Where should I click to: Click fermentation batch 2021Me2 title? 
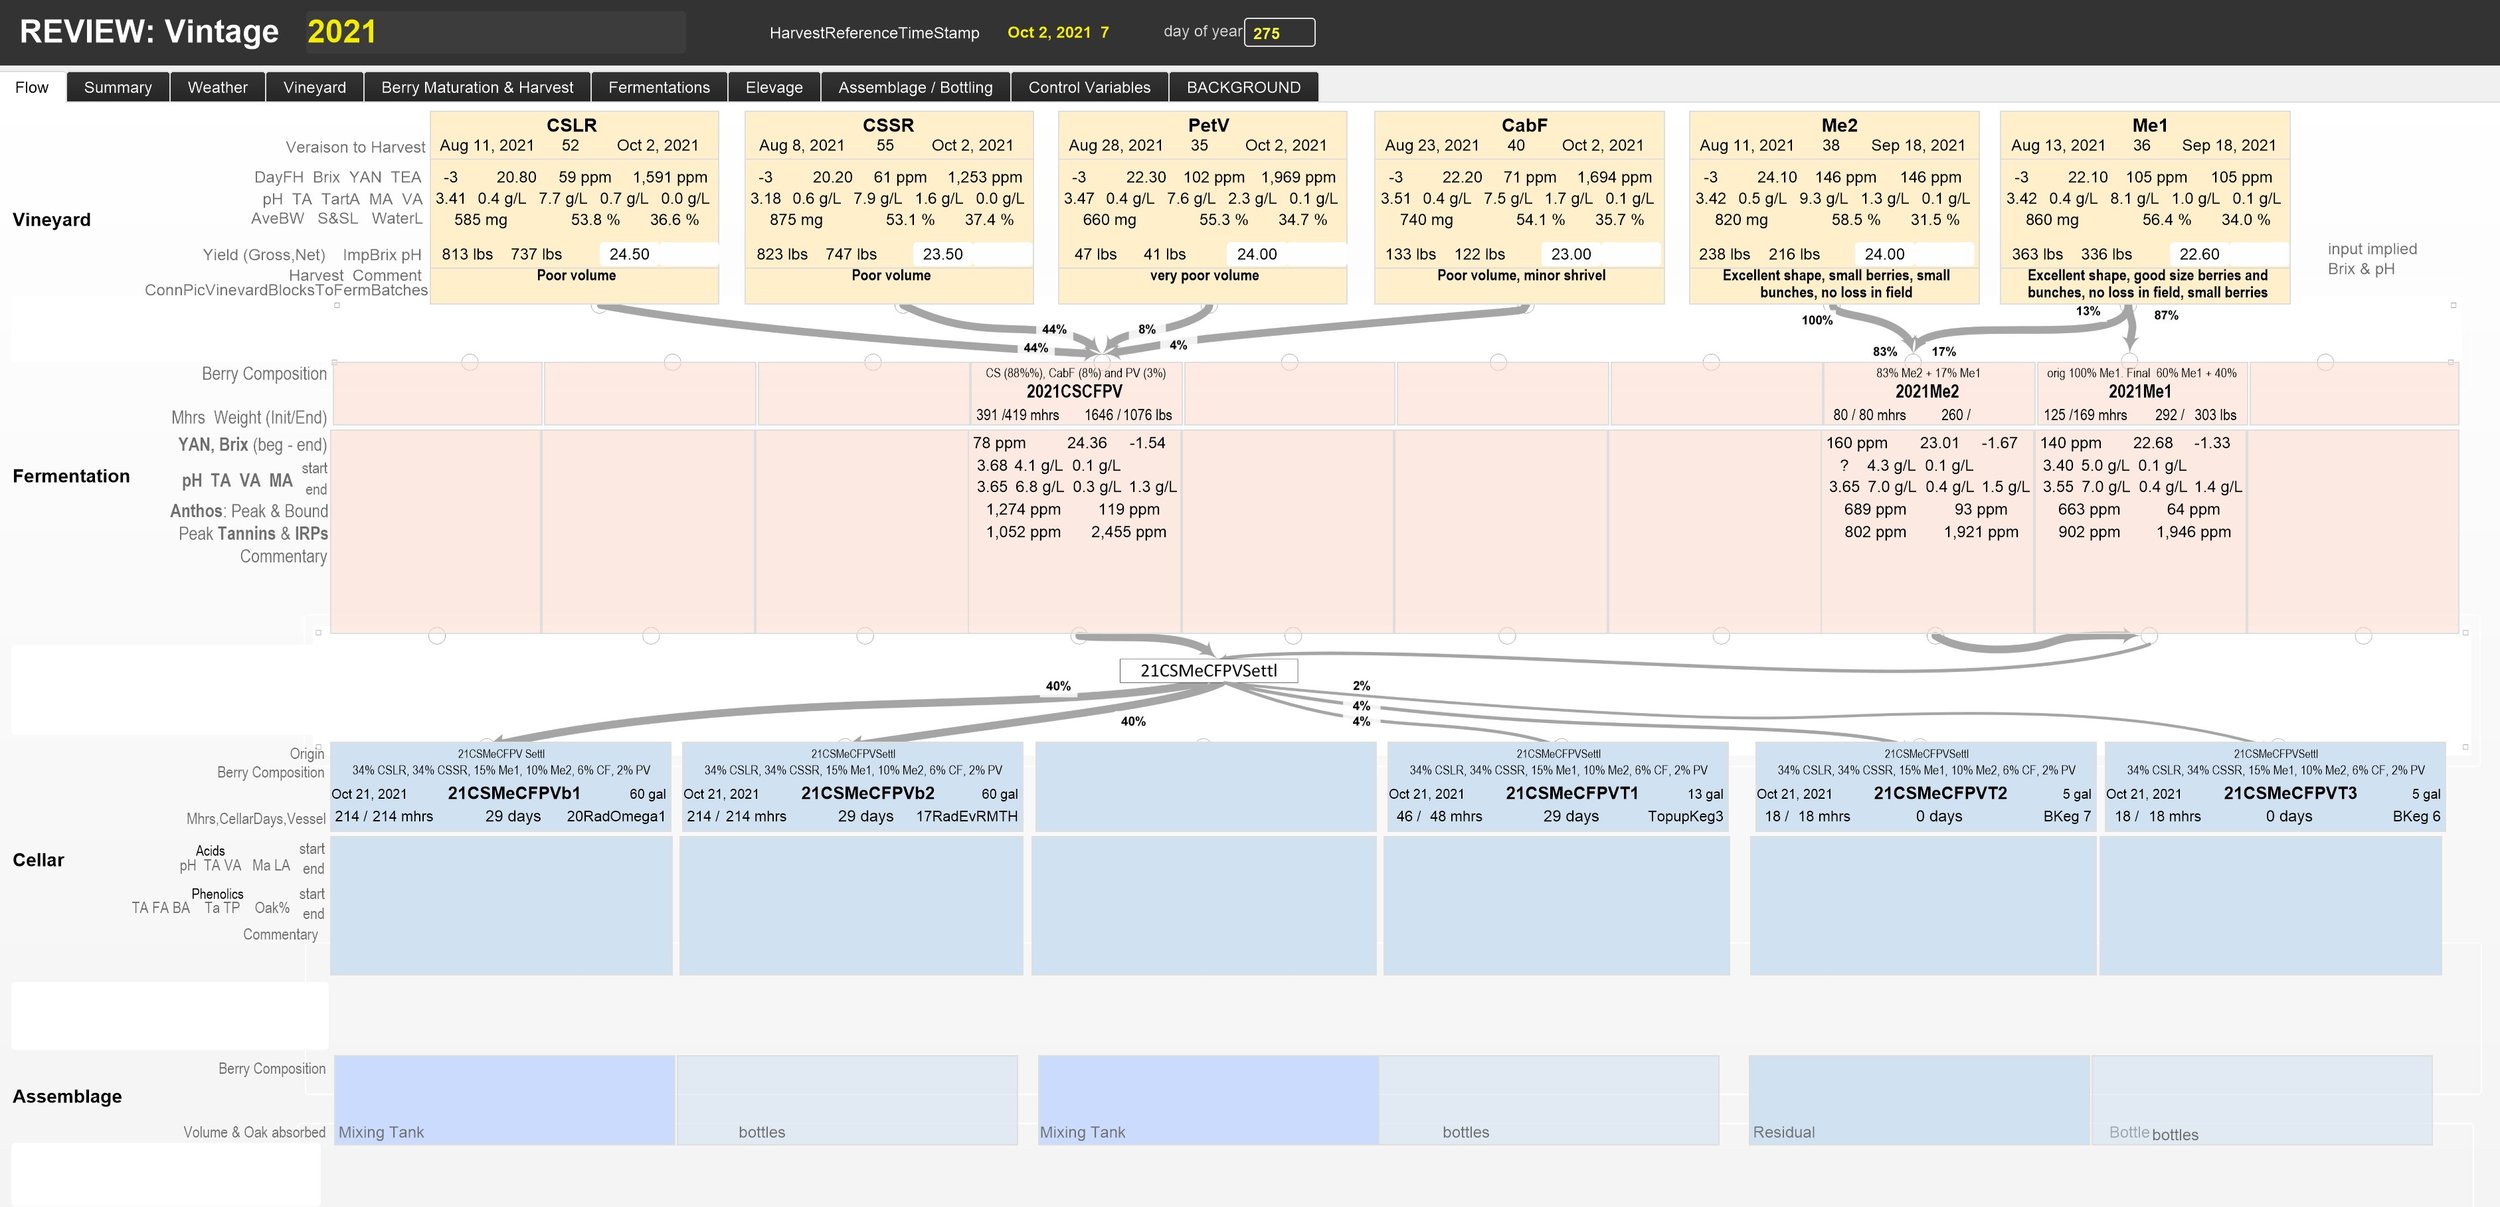[x=1927, y=392]
